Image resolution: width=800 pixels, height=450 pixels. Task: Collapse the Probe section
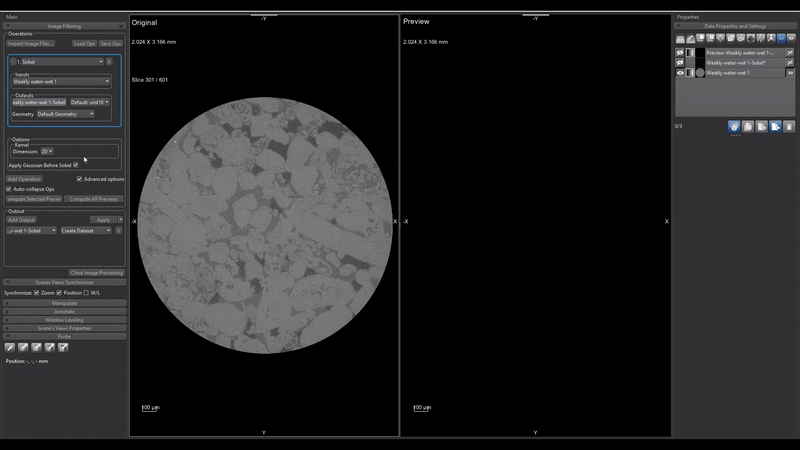pyautogui.click(x=64, y=337)
